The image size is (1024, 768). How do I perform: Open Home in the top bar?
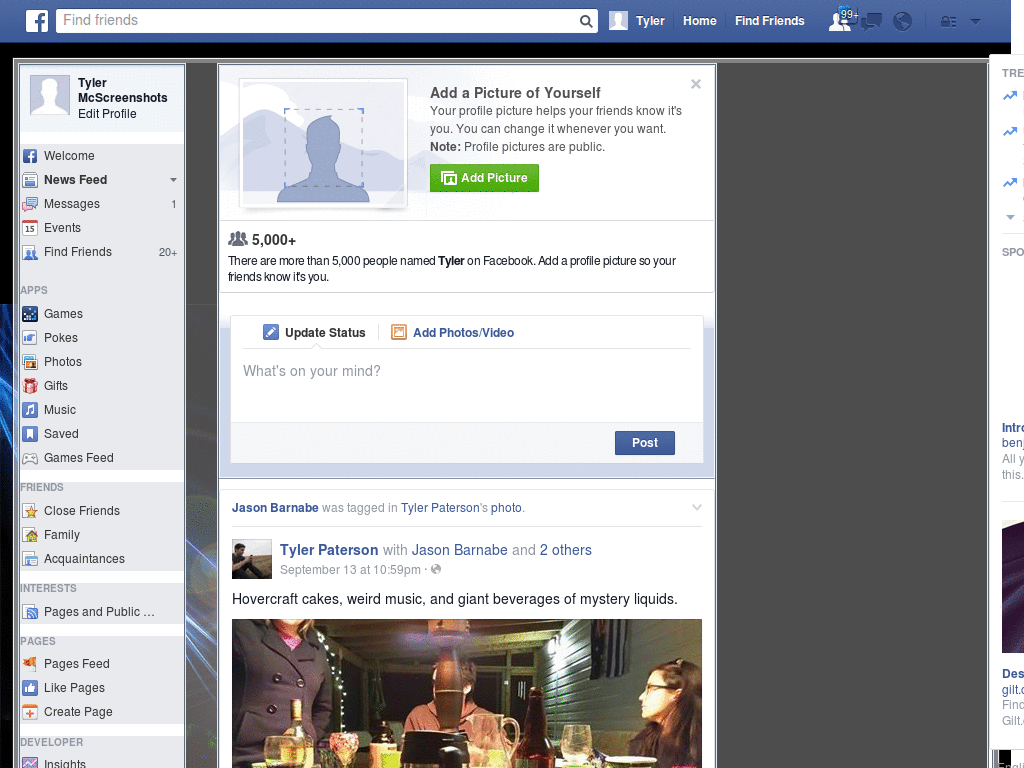[699, 21]
